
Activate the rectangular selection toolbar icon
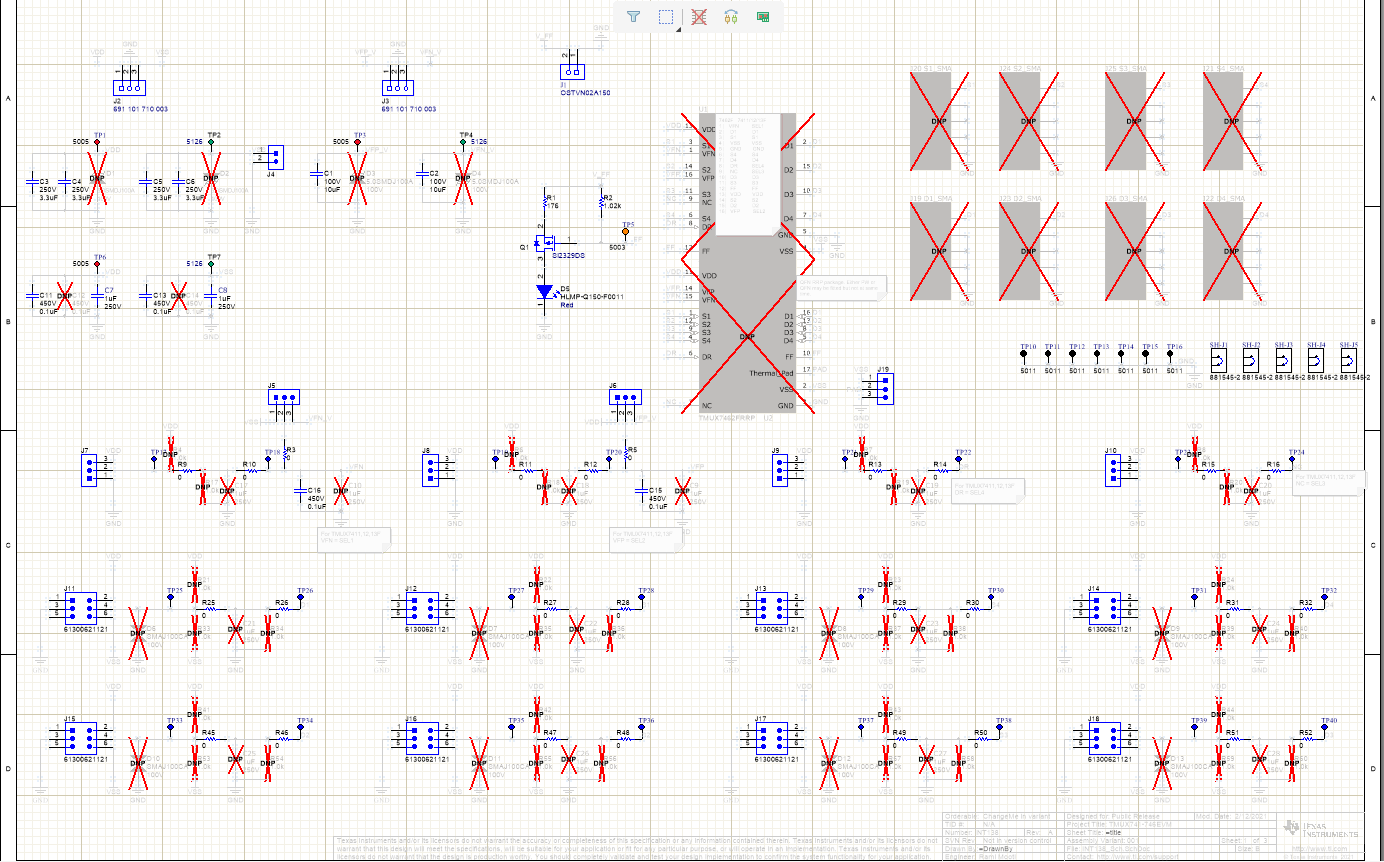point(666,17)
